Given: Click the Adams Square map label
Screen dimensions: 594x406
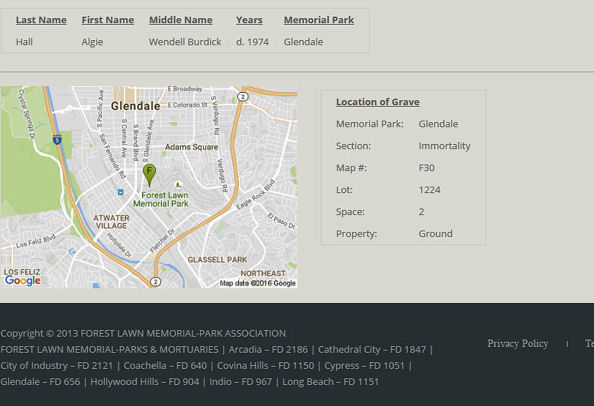Looking at the screenshot, I should (192, 147).
